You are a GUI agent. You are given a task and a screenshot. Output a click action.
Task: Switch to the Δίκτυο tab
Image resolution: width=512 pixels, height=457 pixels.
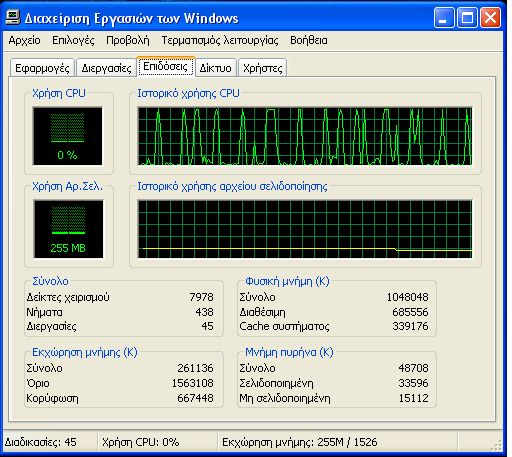216,68
